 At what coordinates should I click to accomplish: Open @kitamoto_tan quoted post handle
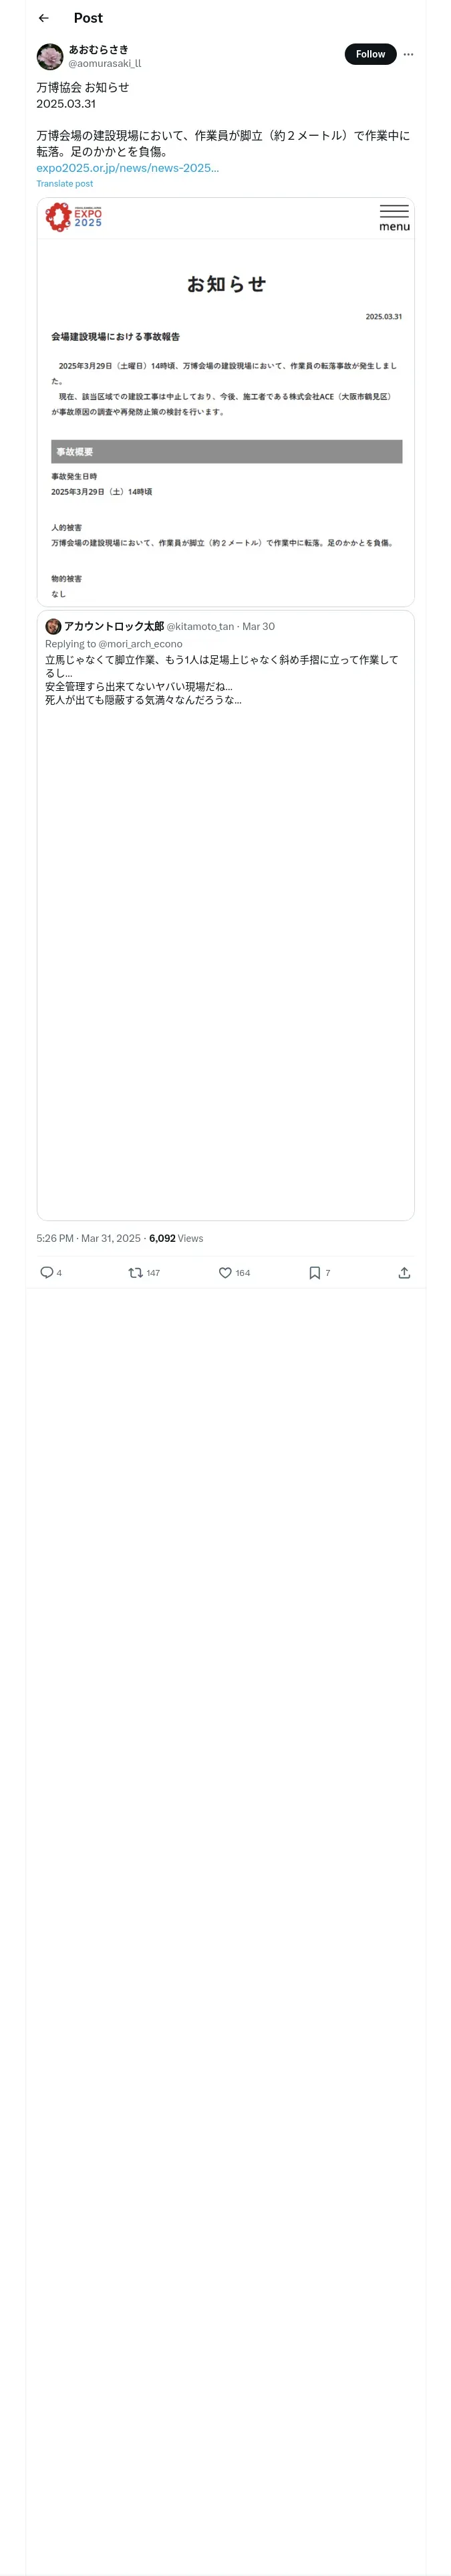coord(199,626)
